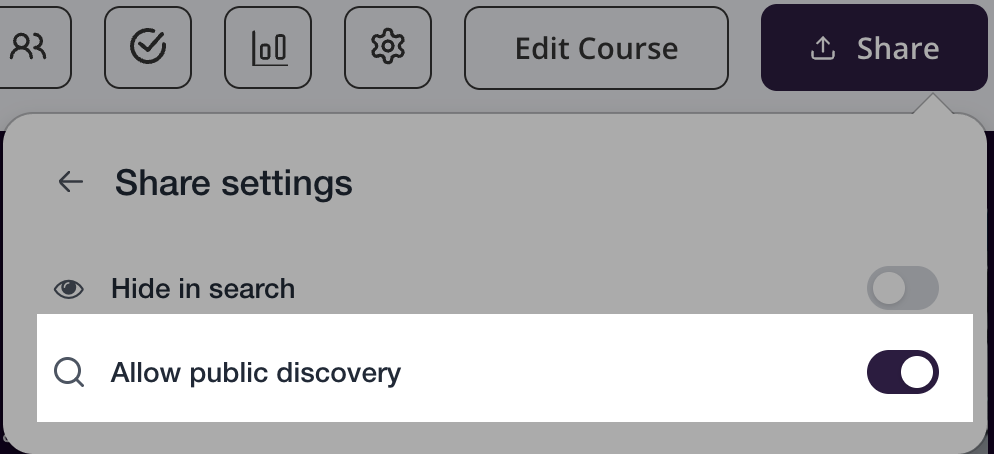994x454 pixels.
Task: Click the "Hide in search" label text
Action: [203, 289]
